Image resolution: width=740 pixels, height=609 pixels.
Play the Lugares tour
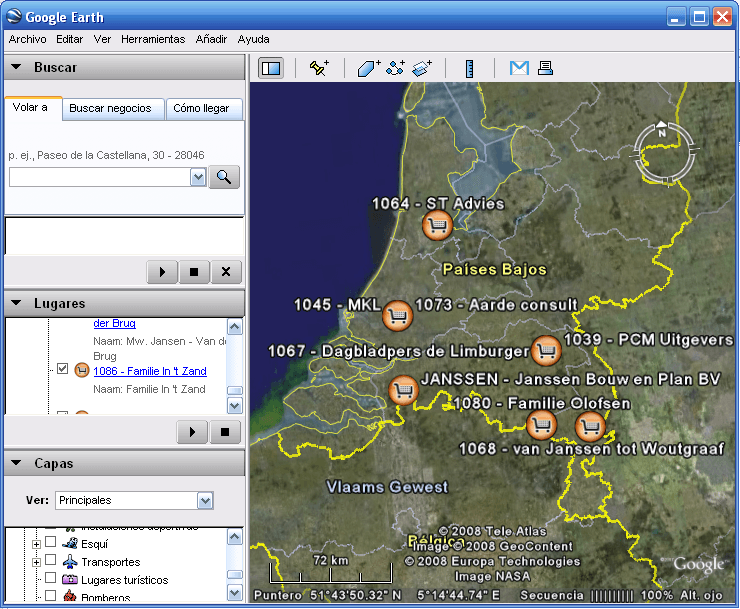(192, 431)
